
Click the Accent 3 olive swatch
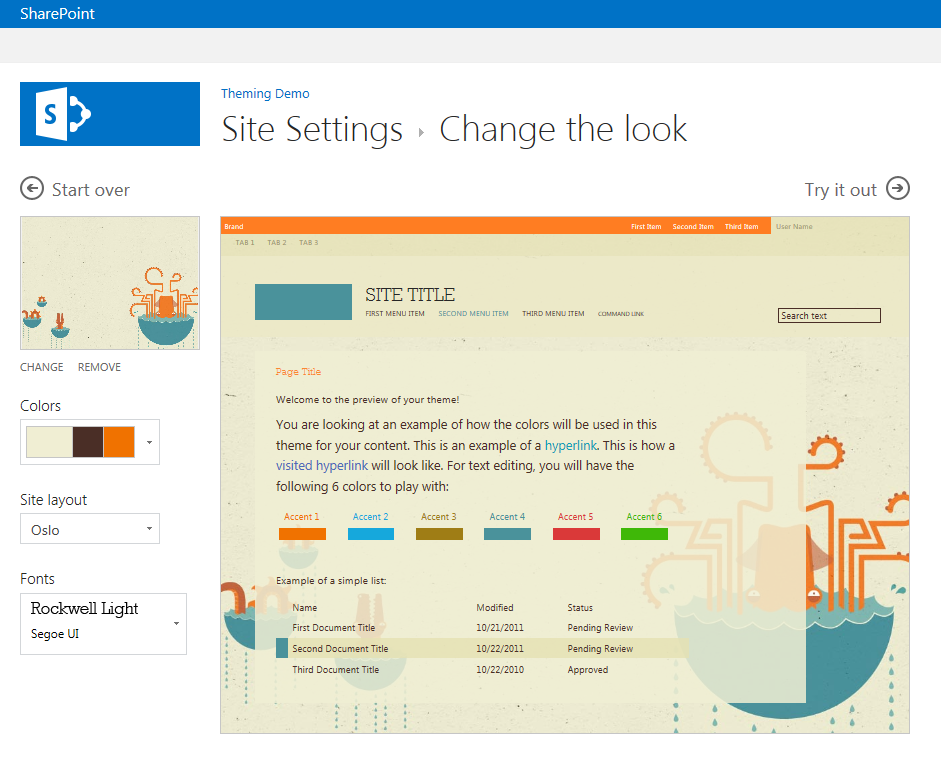(439, 534)
